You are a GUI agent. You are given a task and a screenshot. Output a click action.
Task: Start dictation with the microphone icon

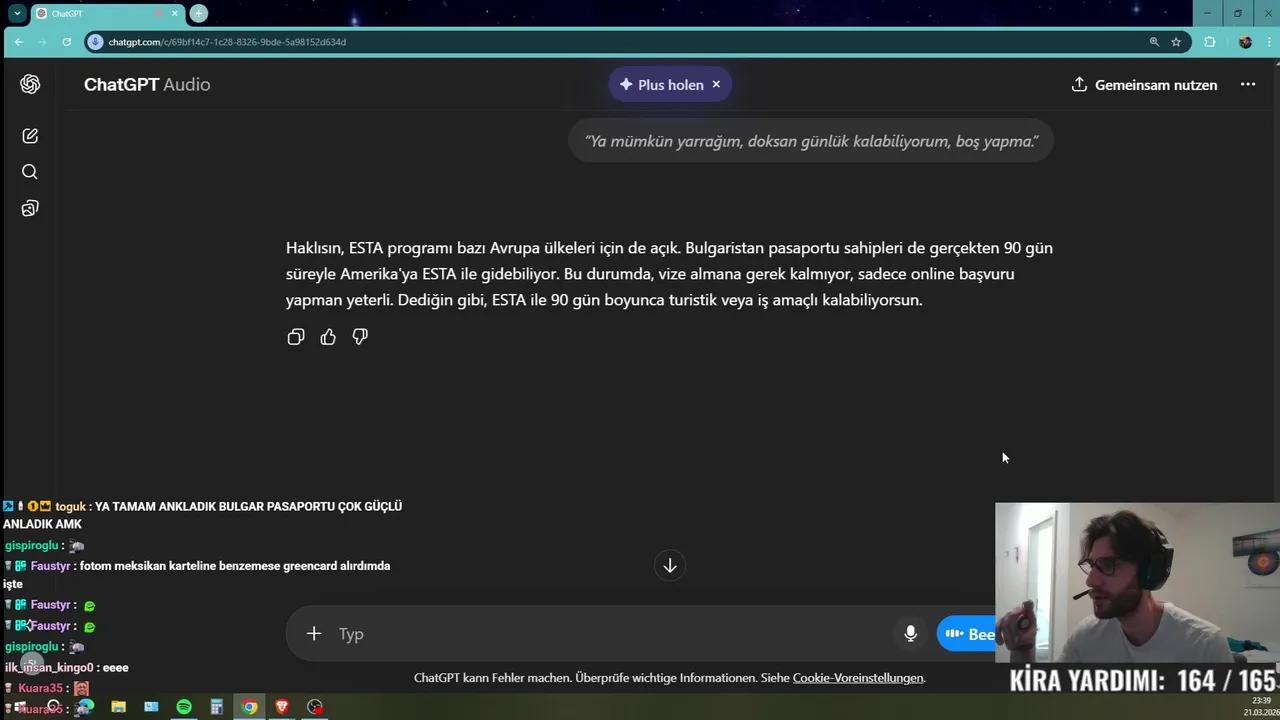tap(910, 633)
